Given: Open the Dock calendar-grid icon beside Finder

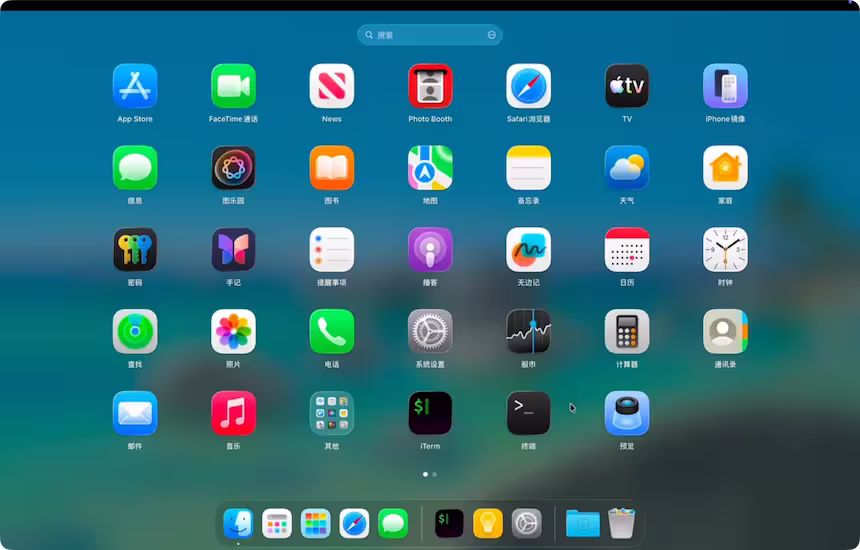Looking at the screenshot, I should [277, 523].
